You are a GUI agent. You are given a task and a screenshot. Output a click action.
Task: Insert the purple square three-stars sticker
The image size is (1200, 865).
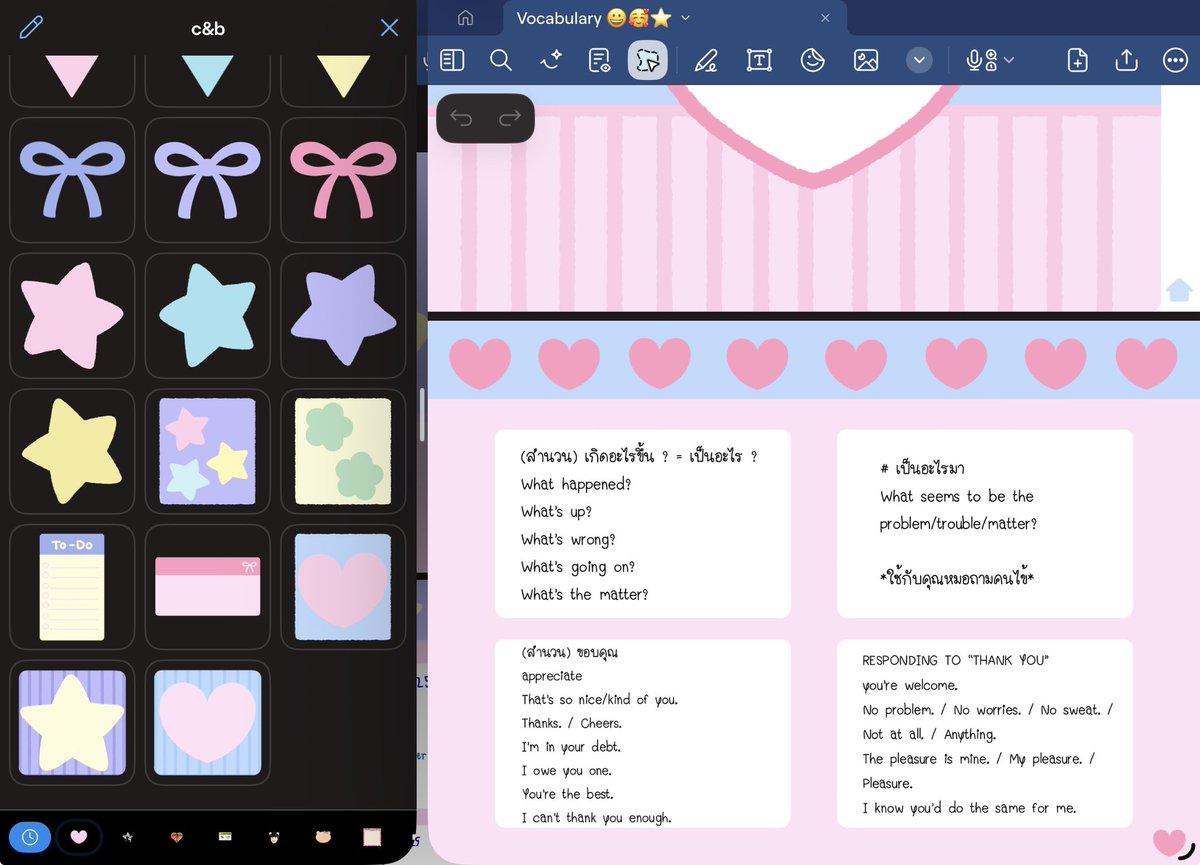[x=207, y=451]
